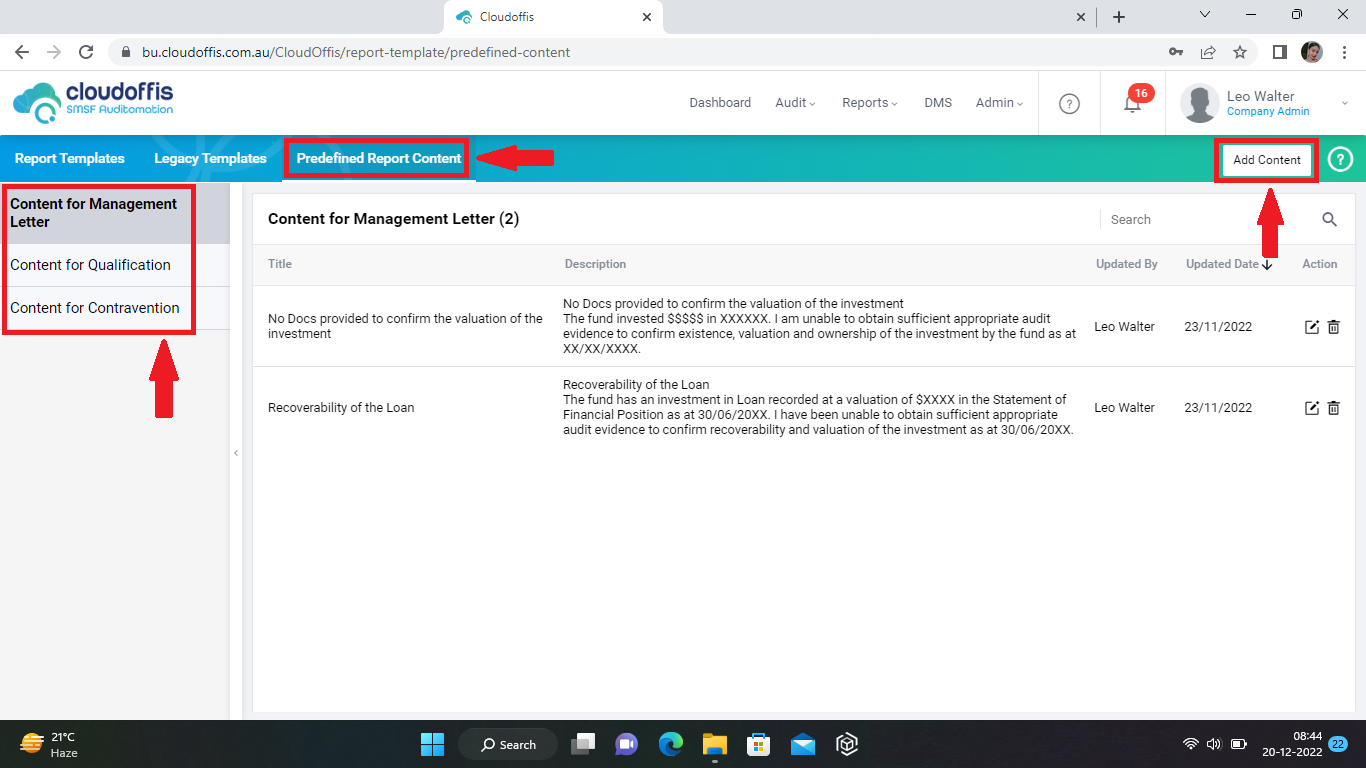
Task: Switch to the Legacy Templates tab
Action: coord(210,159)
